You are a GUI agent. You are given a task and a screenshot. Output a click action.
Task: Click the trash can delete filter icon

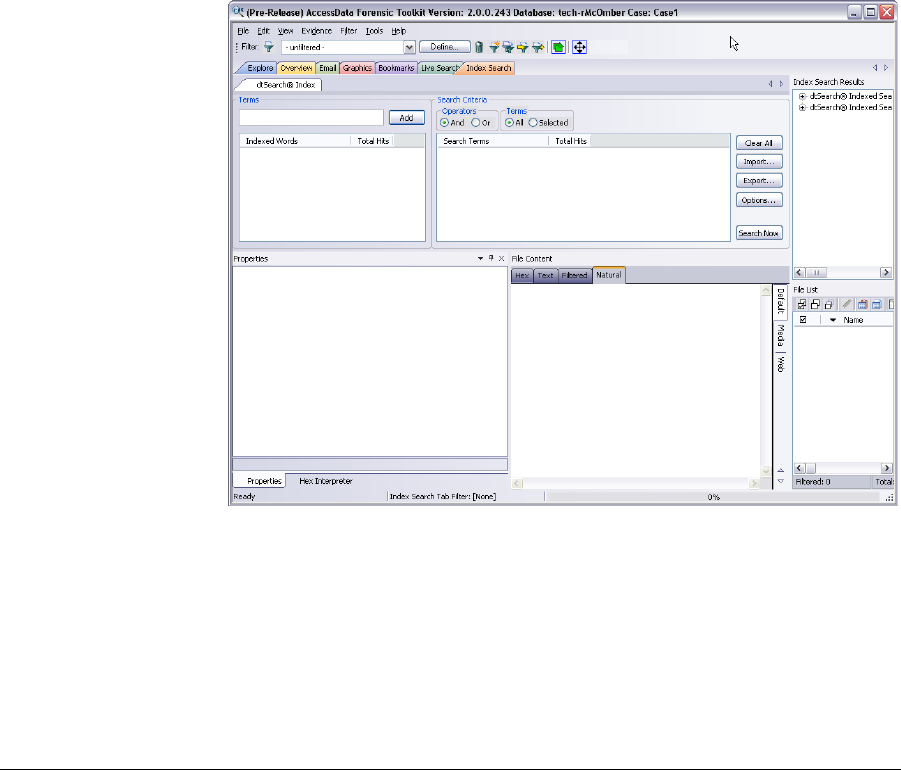click(x=479, y=47)
